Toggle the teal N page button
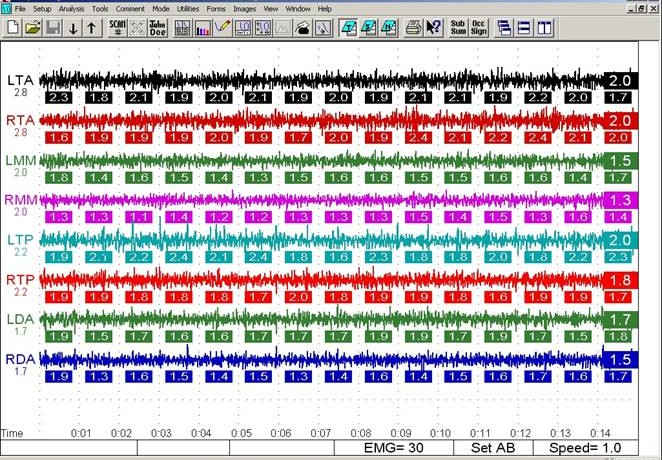 point(388,28)
